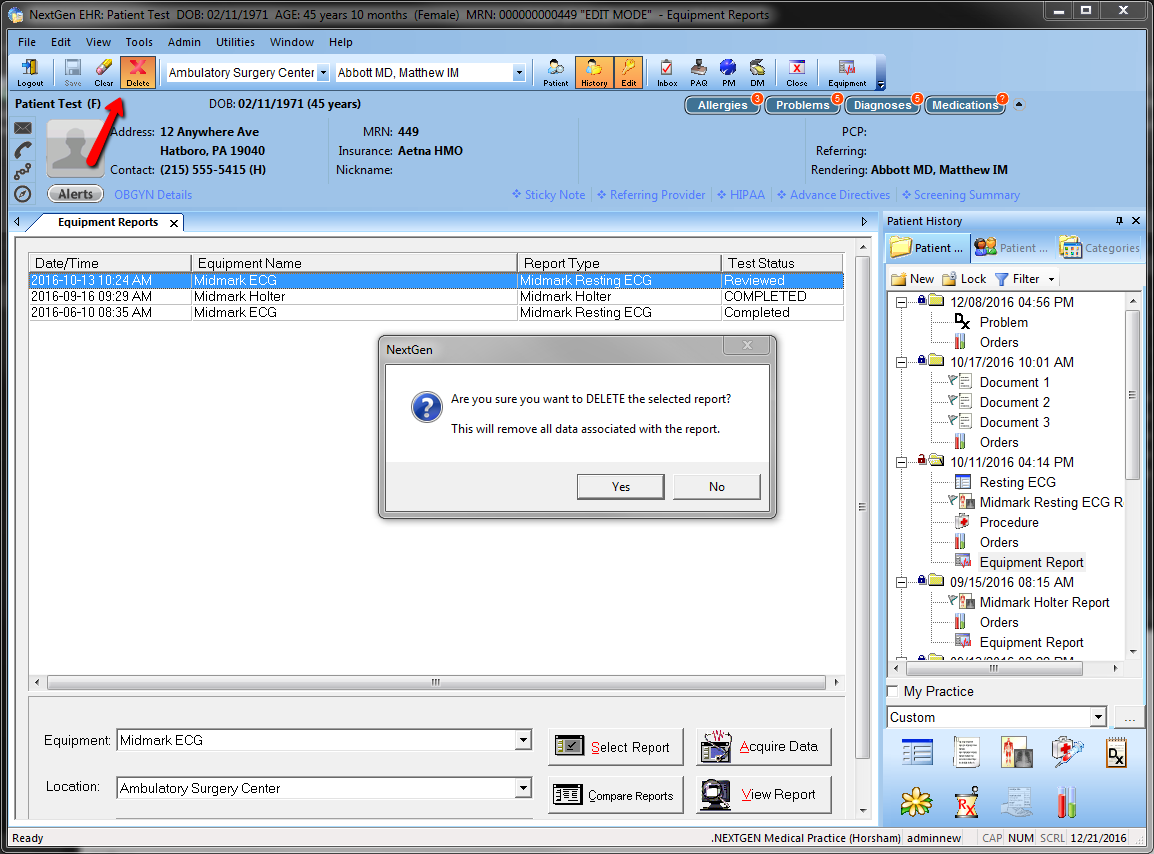
Task: Open the Admin menu
Action: tap(184, 42)
